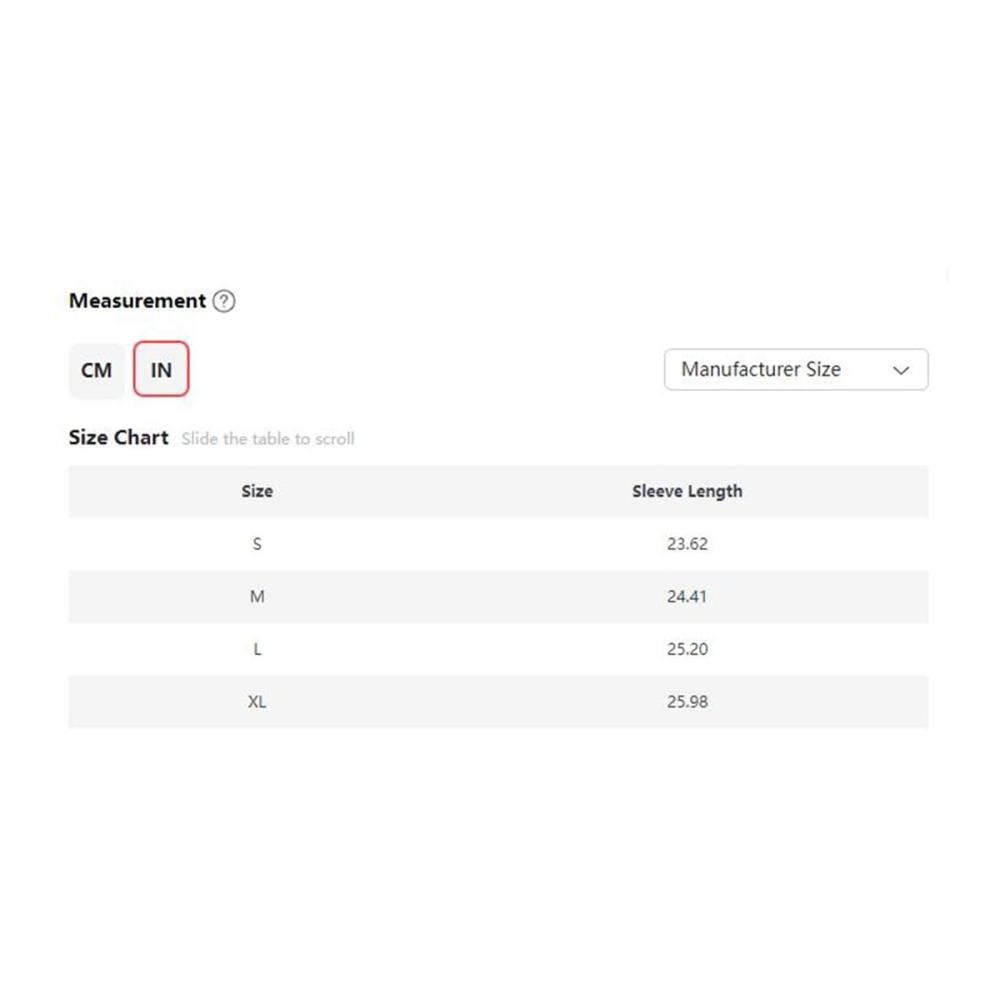Click the Size Chart heading
1000x1000 pixels.
coord(119,438)
